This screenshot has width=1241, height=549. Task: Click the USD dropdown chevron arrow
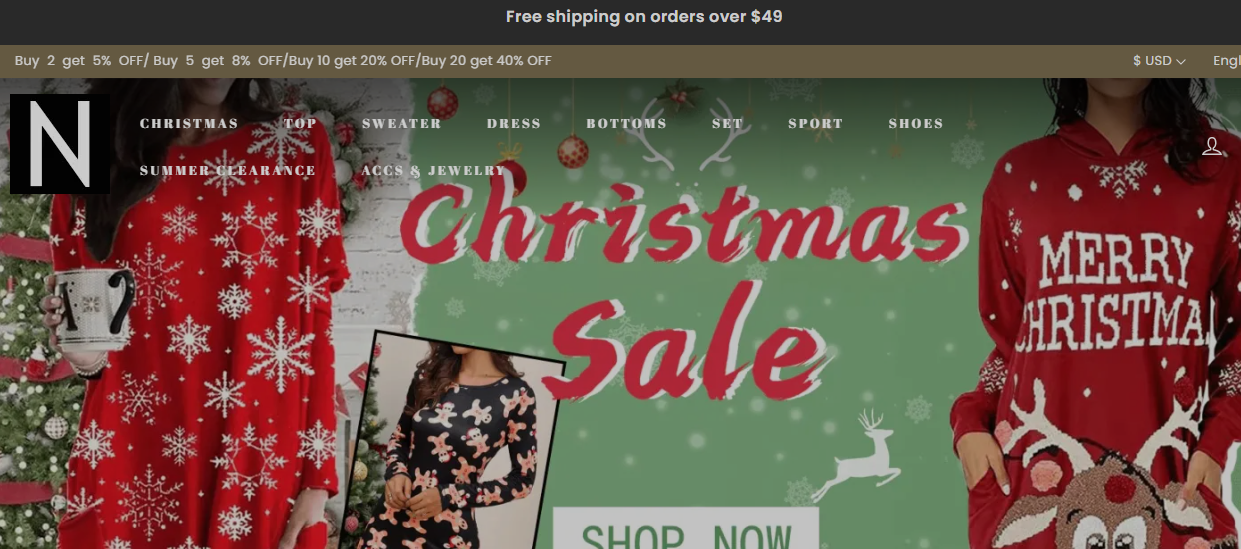pyautogui.click(x=1181, y=62)
